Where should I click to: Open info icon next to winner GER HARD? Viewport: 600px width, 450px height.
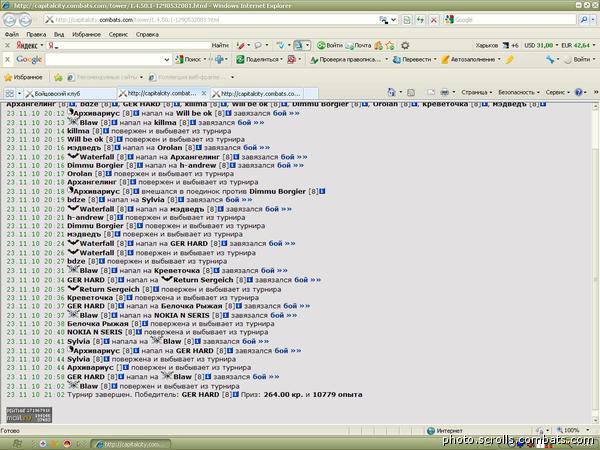coord(236,395)
